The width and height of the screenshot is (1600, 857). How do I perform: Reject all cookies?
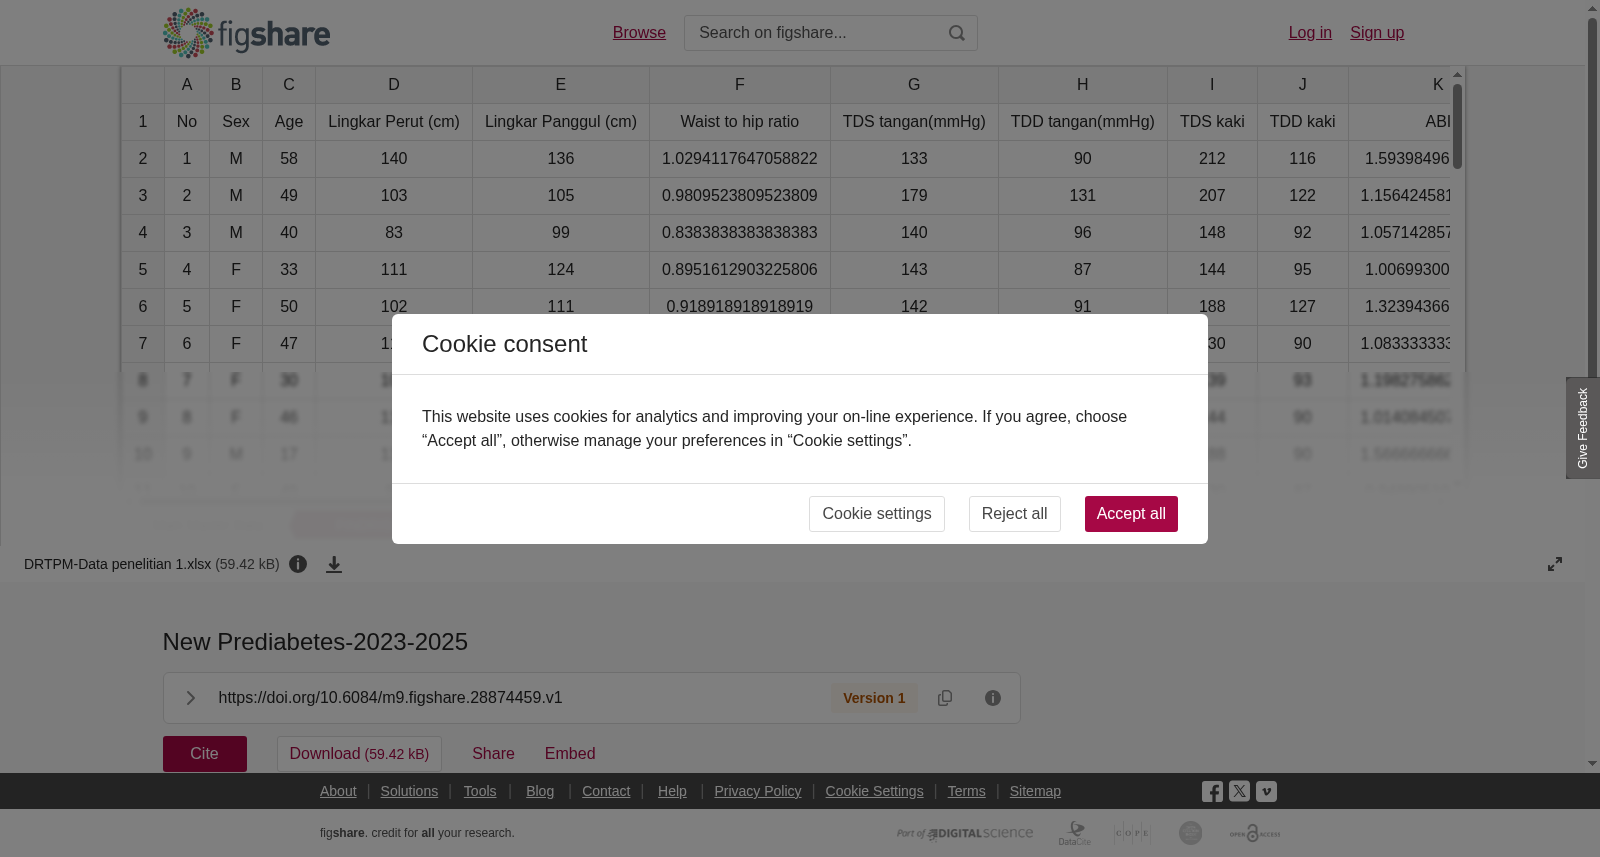(x=1014, y=514)
